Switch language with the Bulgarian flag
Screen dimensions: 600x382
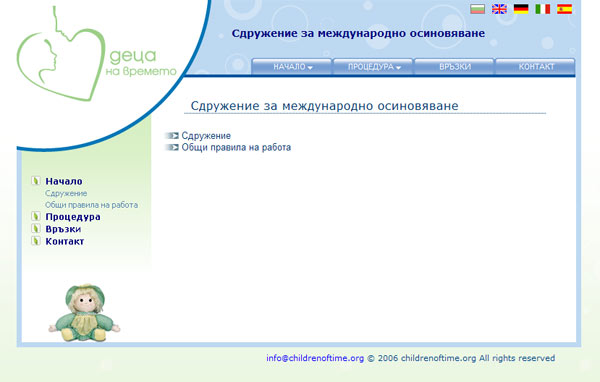477,9
